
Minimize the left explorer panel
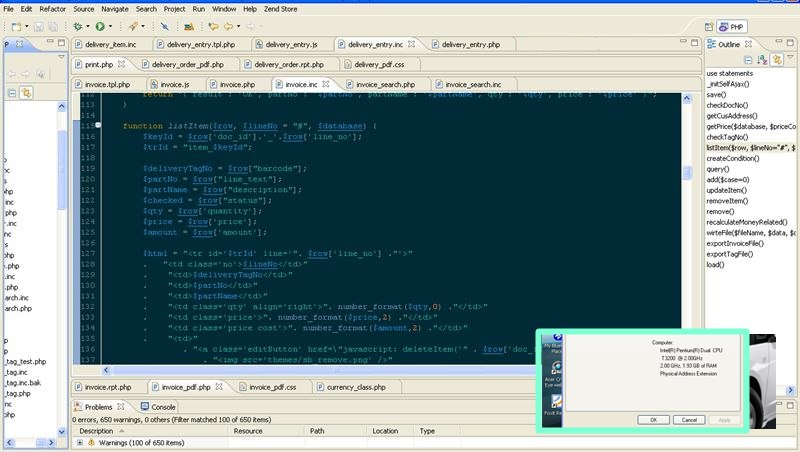click(x=49, y=42)
